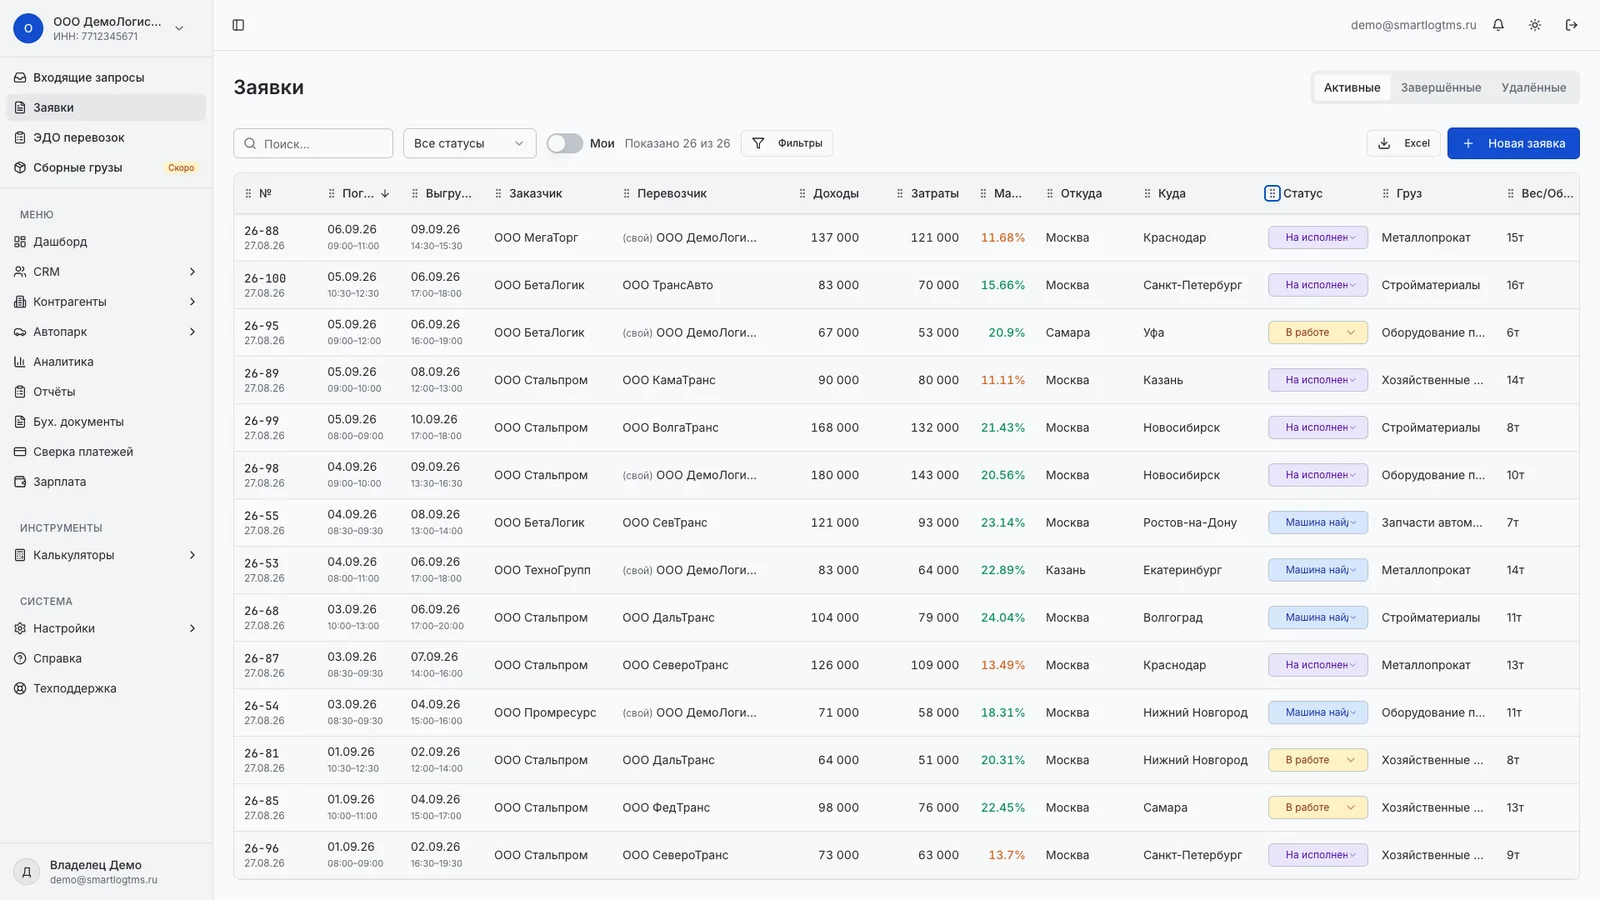The image size is (1600, 900).
Task: Click in the Поиск field
Action: tap(313, 143)
